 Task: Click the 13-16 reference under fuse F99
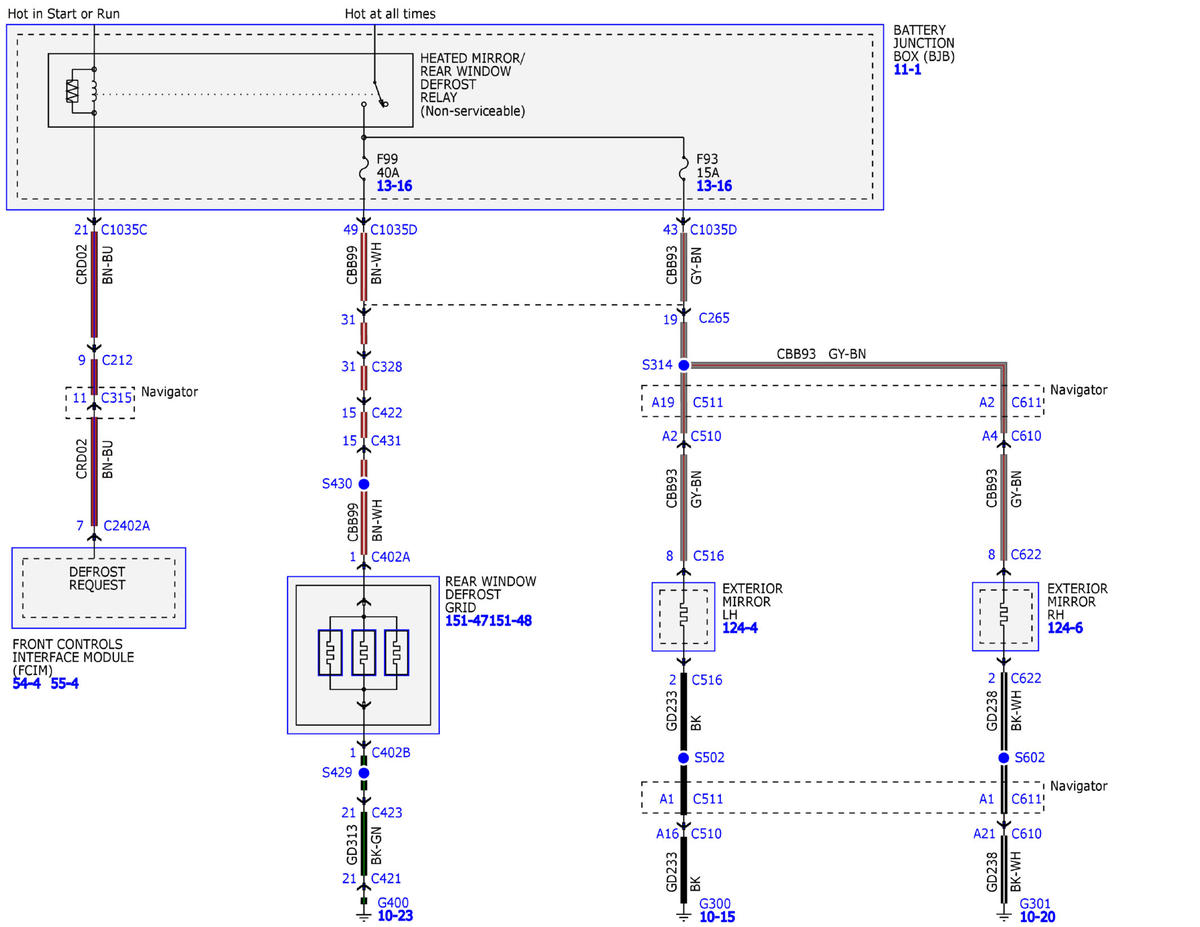[394, 186]
